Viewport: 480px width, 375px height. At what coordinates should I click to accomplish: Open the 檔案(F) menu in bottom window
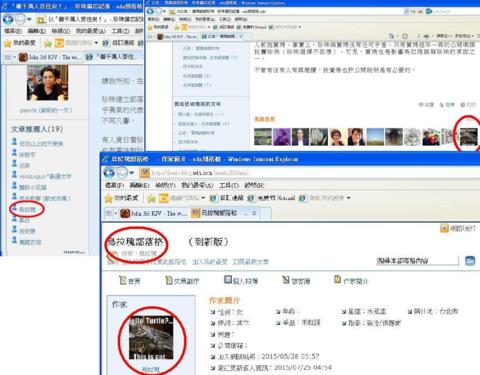click(x=114, y=185)
